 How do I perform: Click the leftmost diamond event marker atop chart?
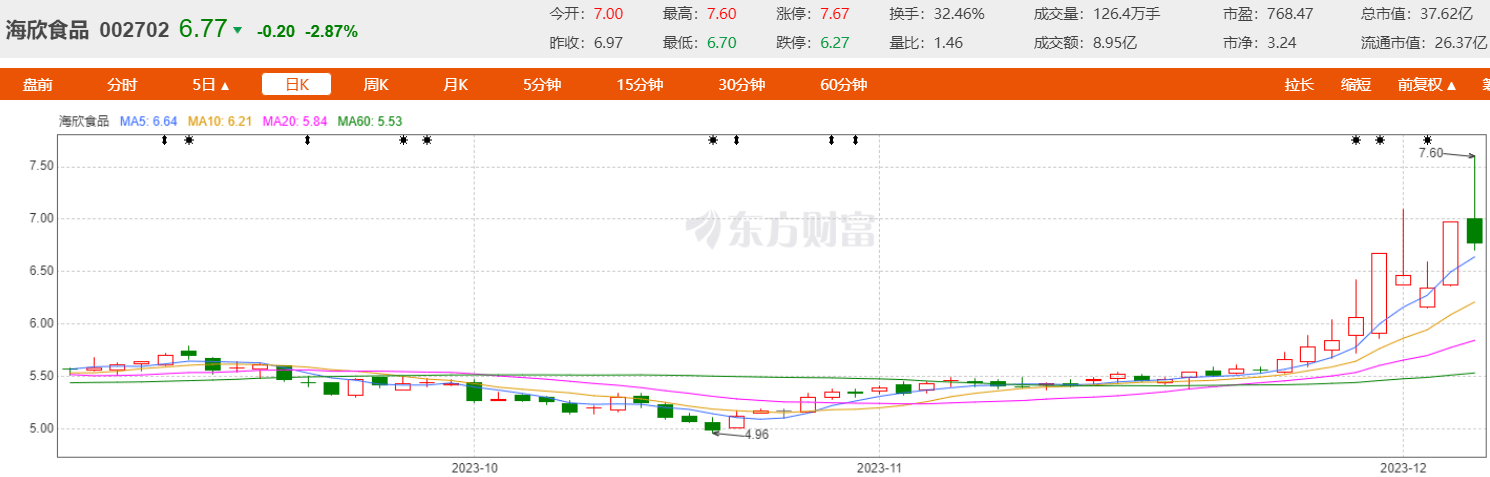tap(164, 140)
